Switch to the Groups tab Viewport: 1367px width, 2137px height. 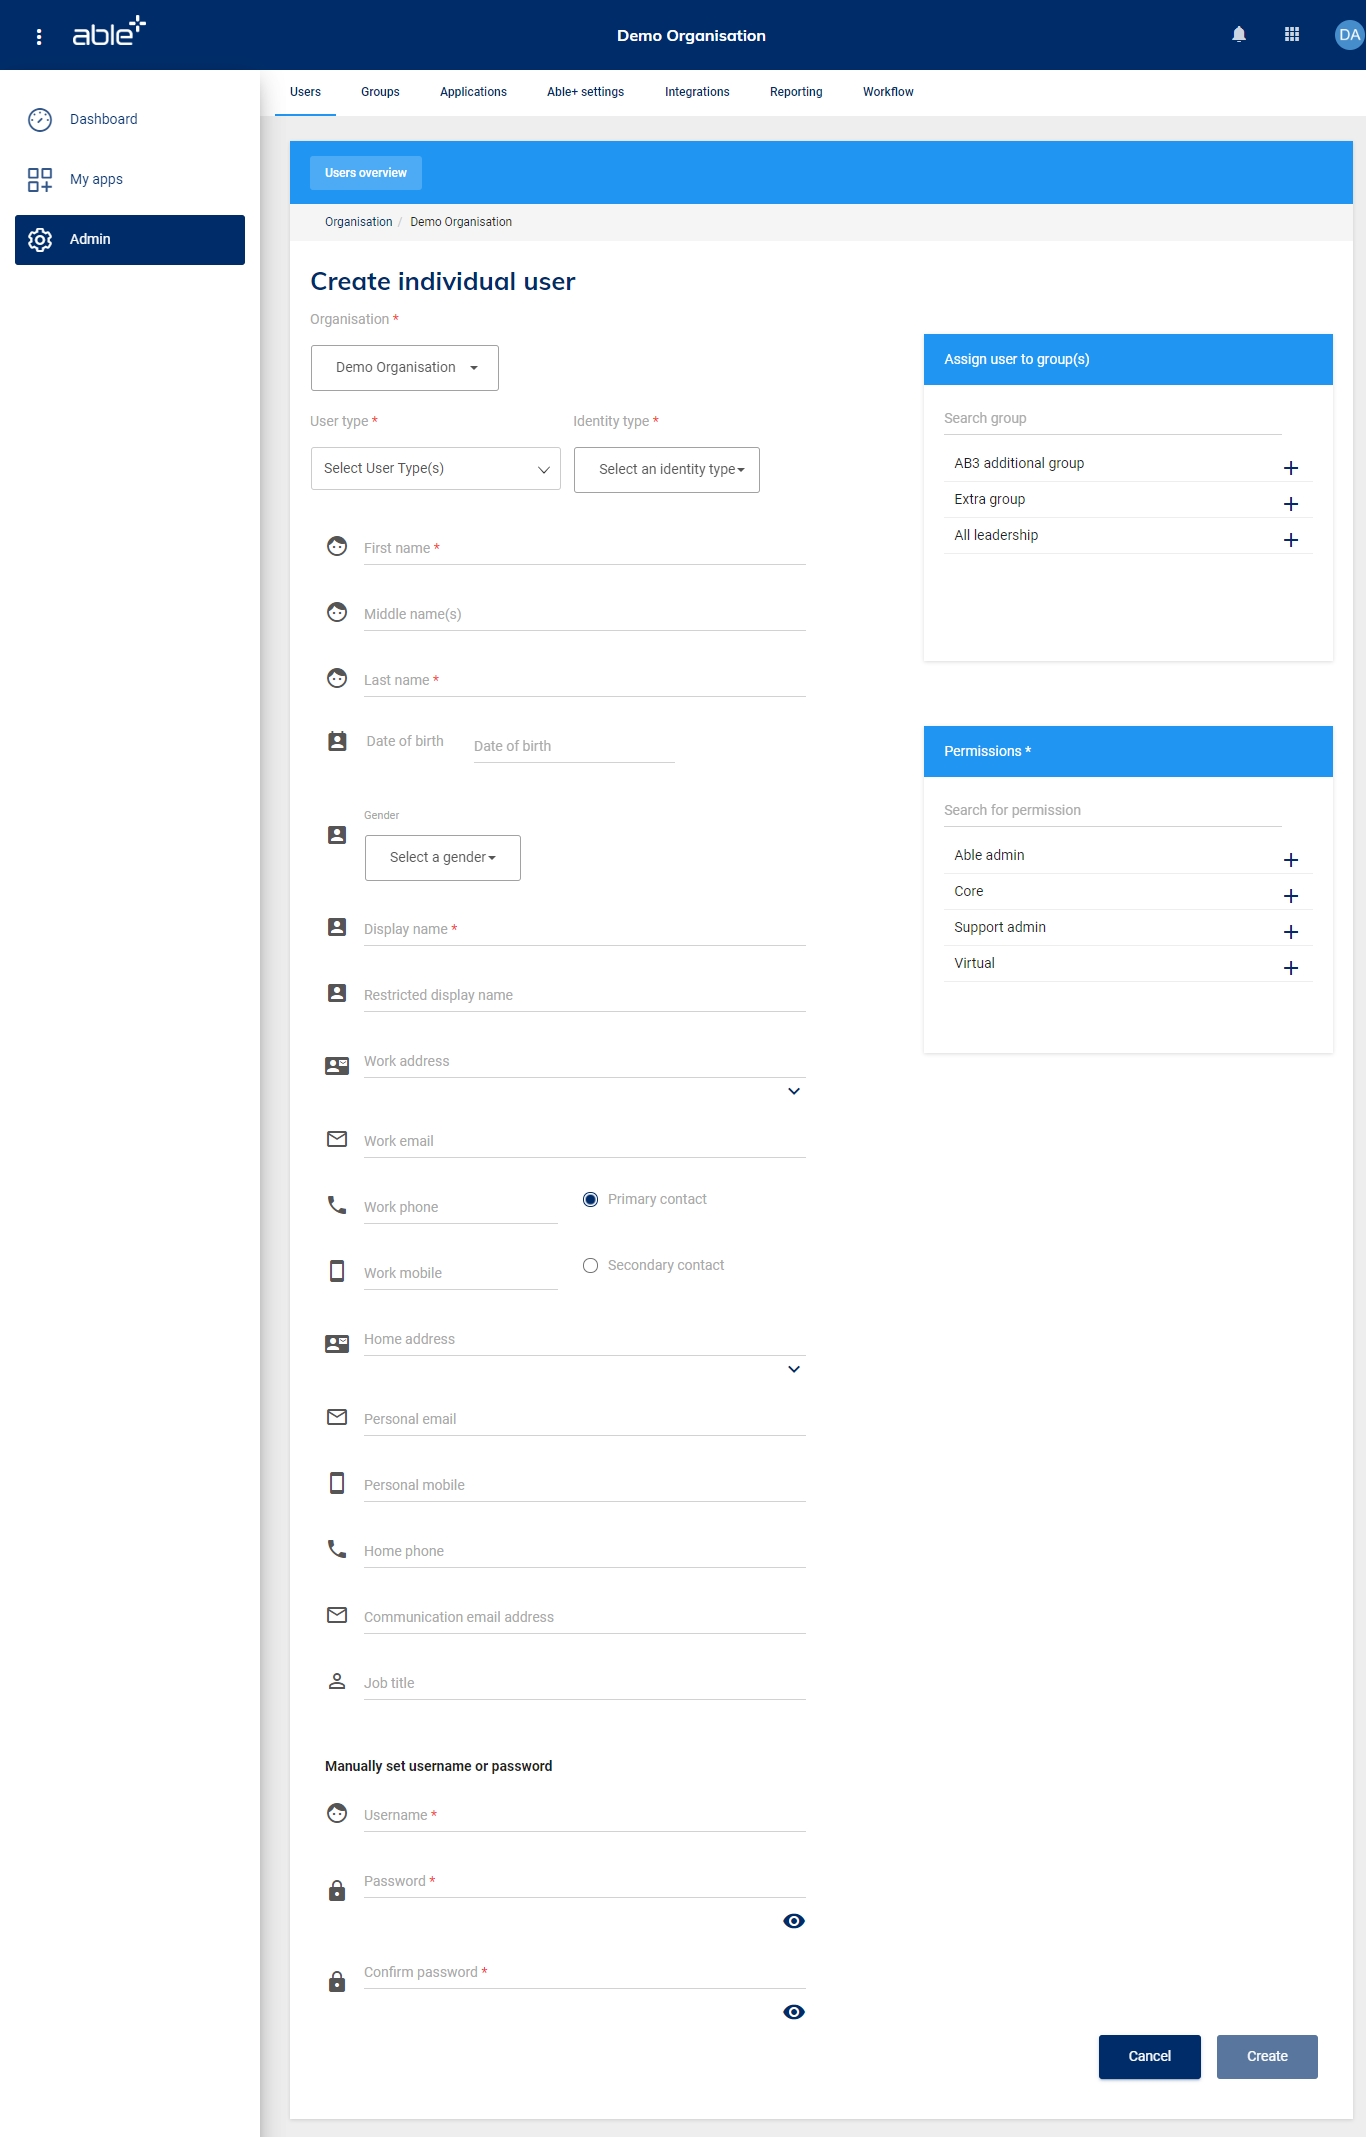380,92
